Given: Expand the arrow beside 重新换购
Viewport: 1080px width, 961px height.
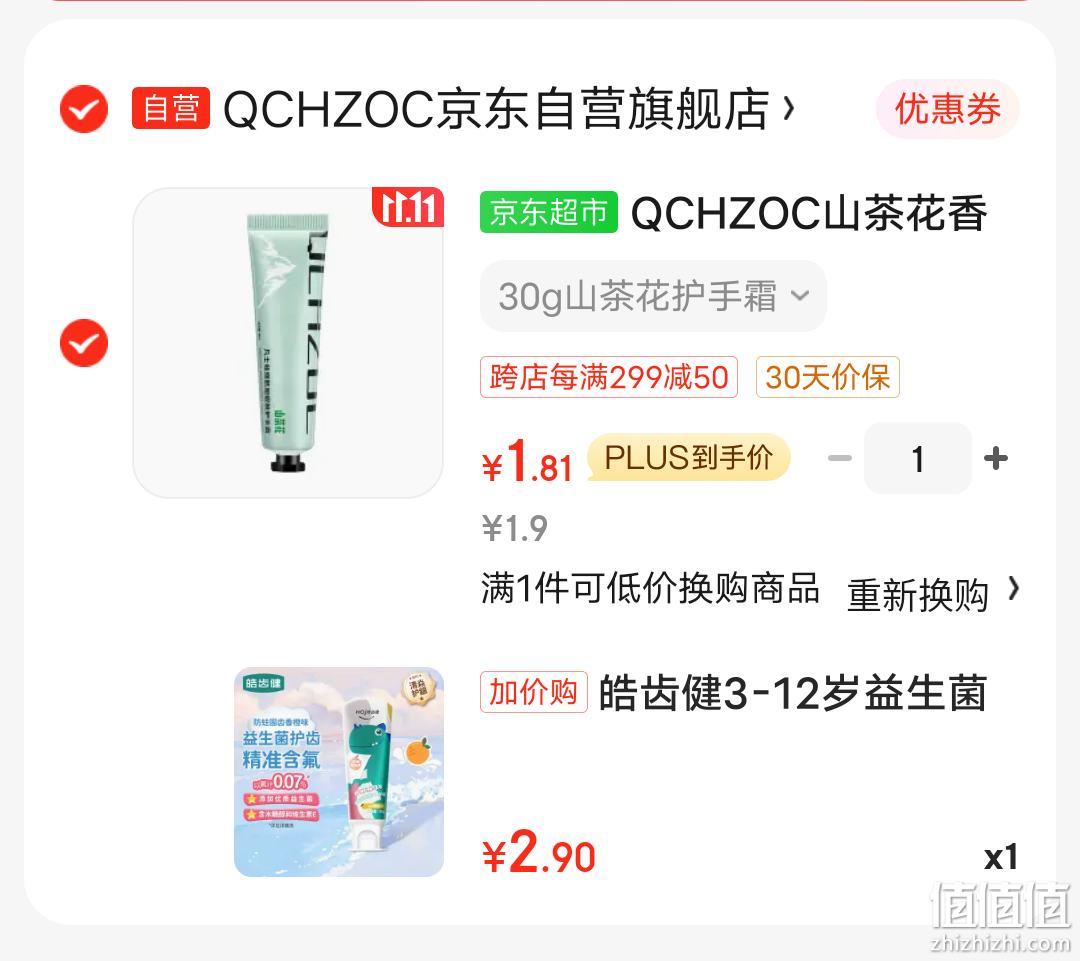Looking at the screenshot, I should pos(1013,590).
